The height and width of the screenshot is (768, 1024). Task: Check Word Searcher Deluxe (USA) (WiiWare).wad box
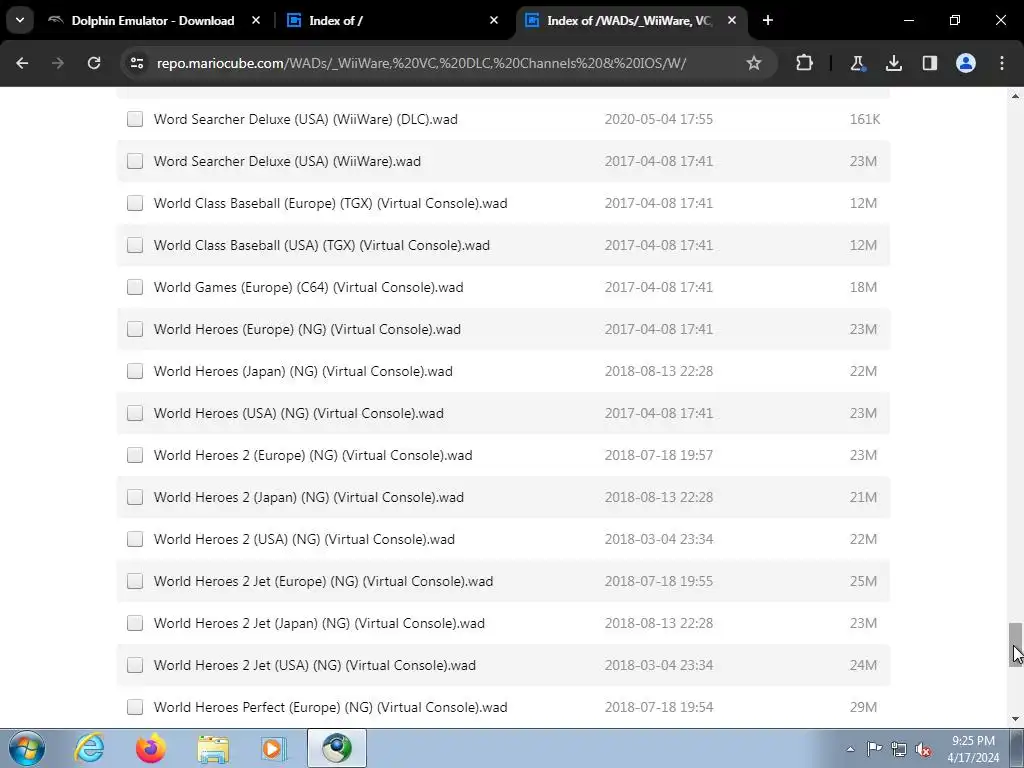click(135, 161)
